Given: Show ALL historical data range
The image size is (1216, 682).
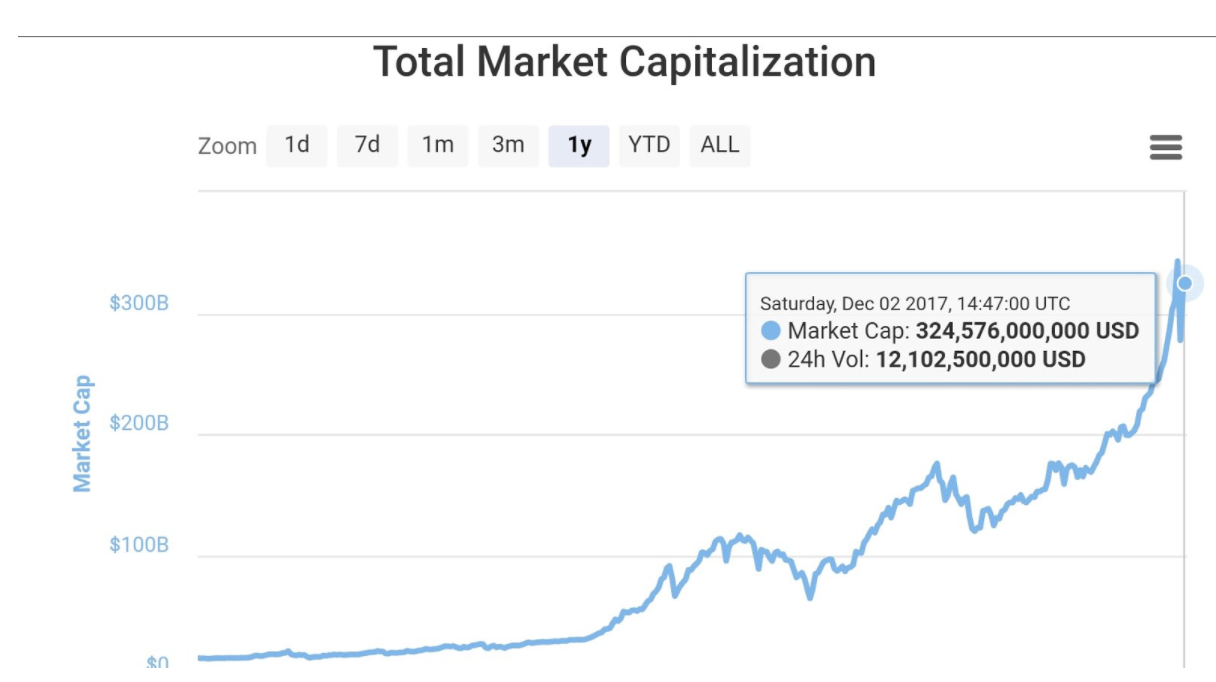Looking at the screenshot, I should (x=720, y=145).
